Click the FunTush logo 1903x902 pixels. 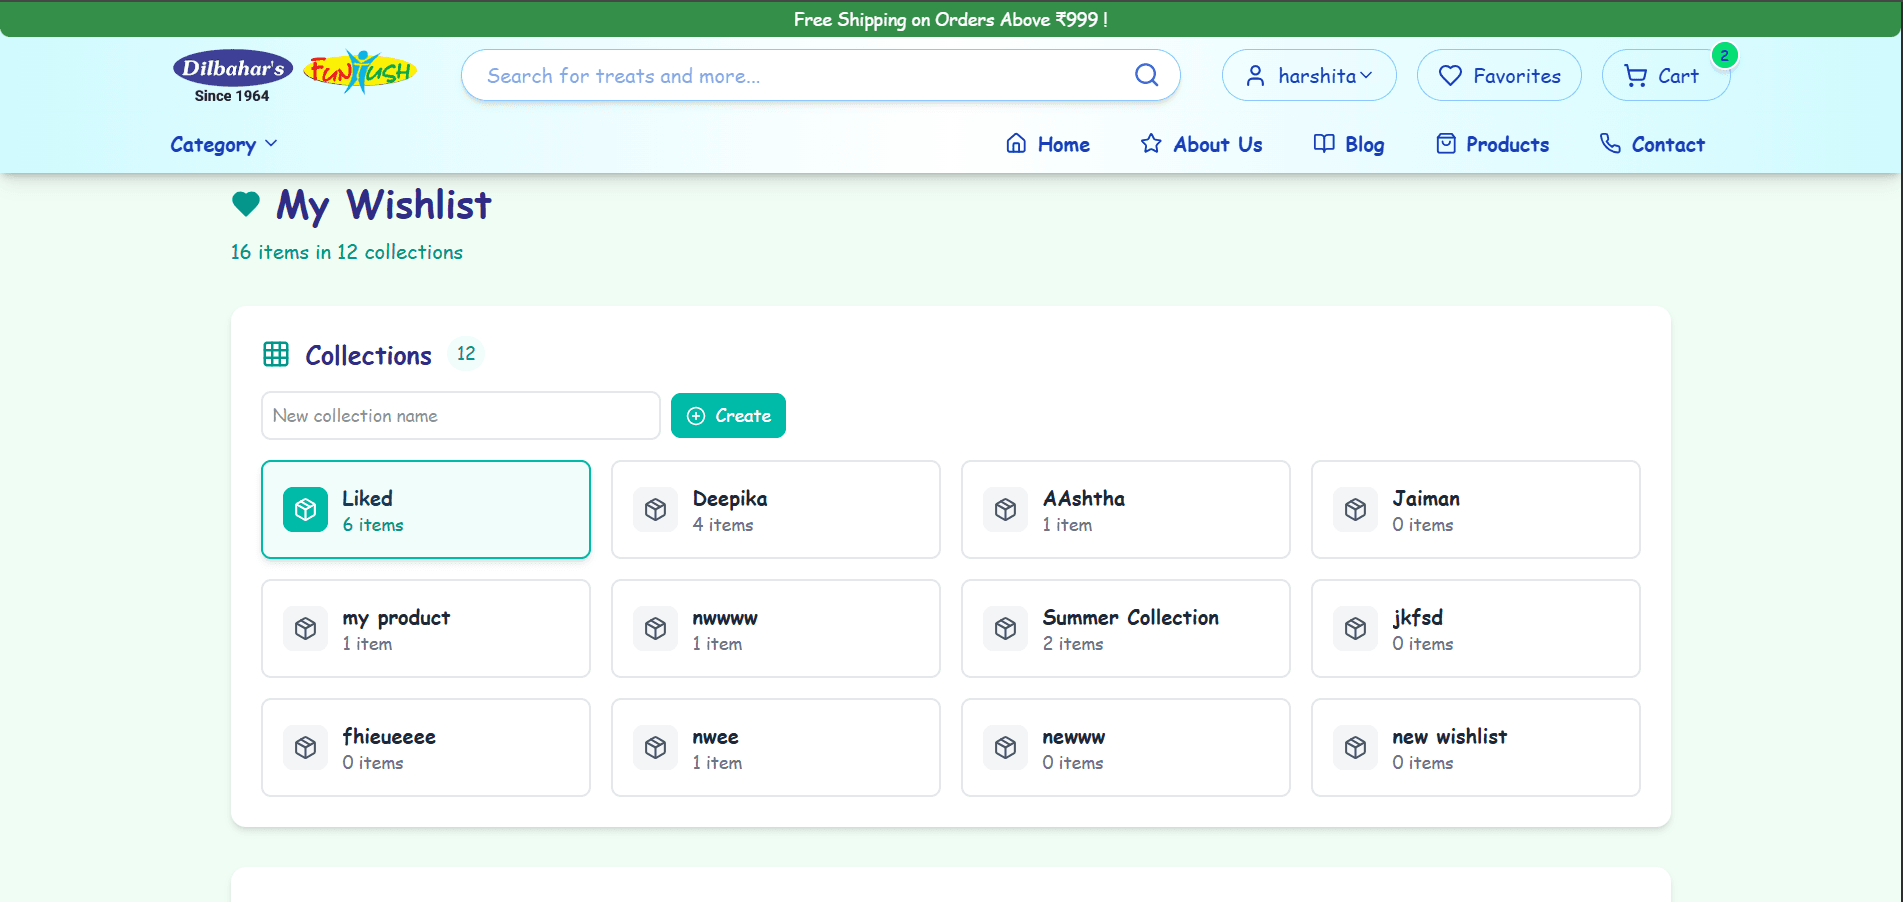pos(360,72)
